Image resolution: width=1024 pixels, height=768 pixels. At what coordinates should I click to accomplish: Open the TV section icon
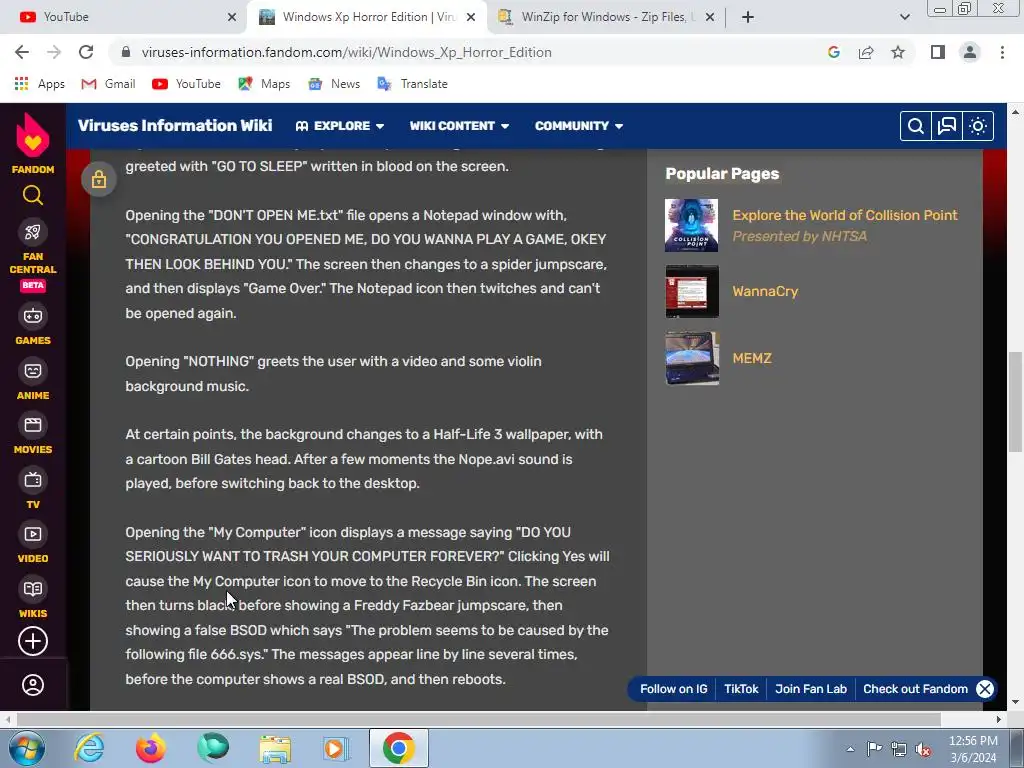coord(33,480)
